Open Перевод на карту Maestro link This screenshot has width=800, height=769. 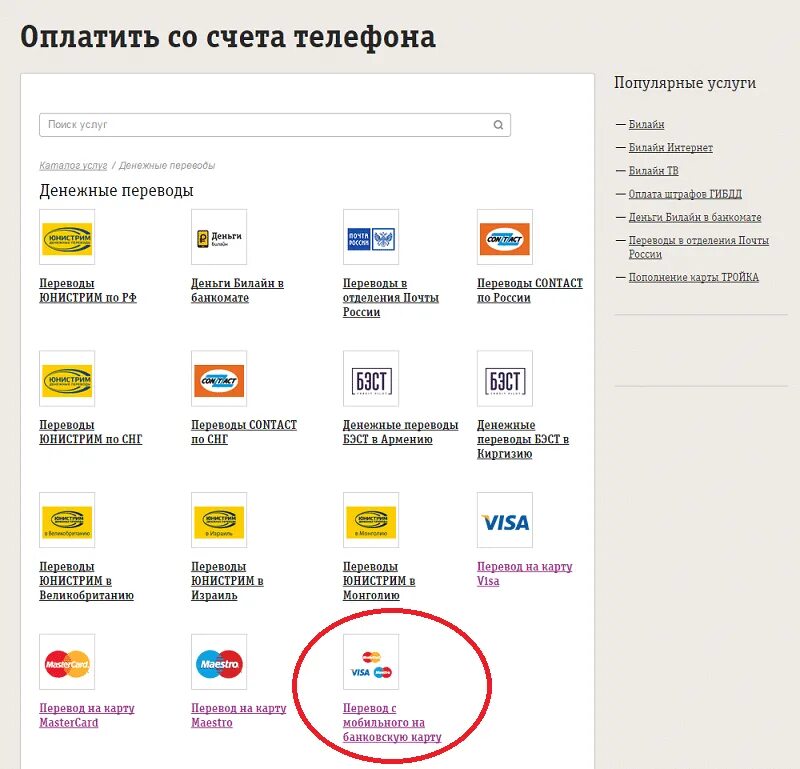[x=239, y=715]
